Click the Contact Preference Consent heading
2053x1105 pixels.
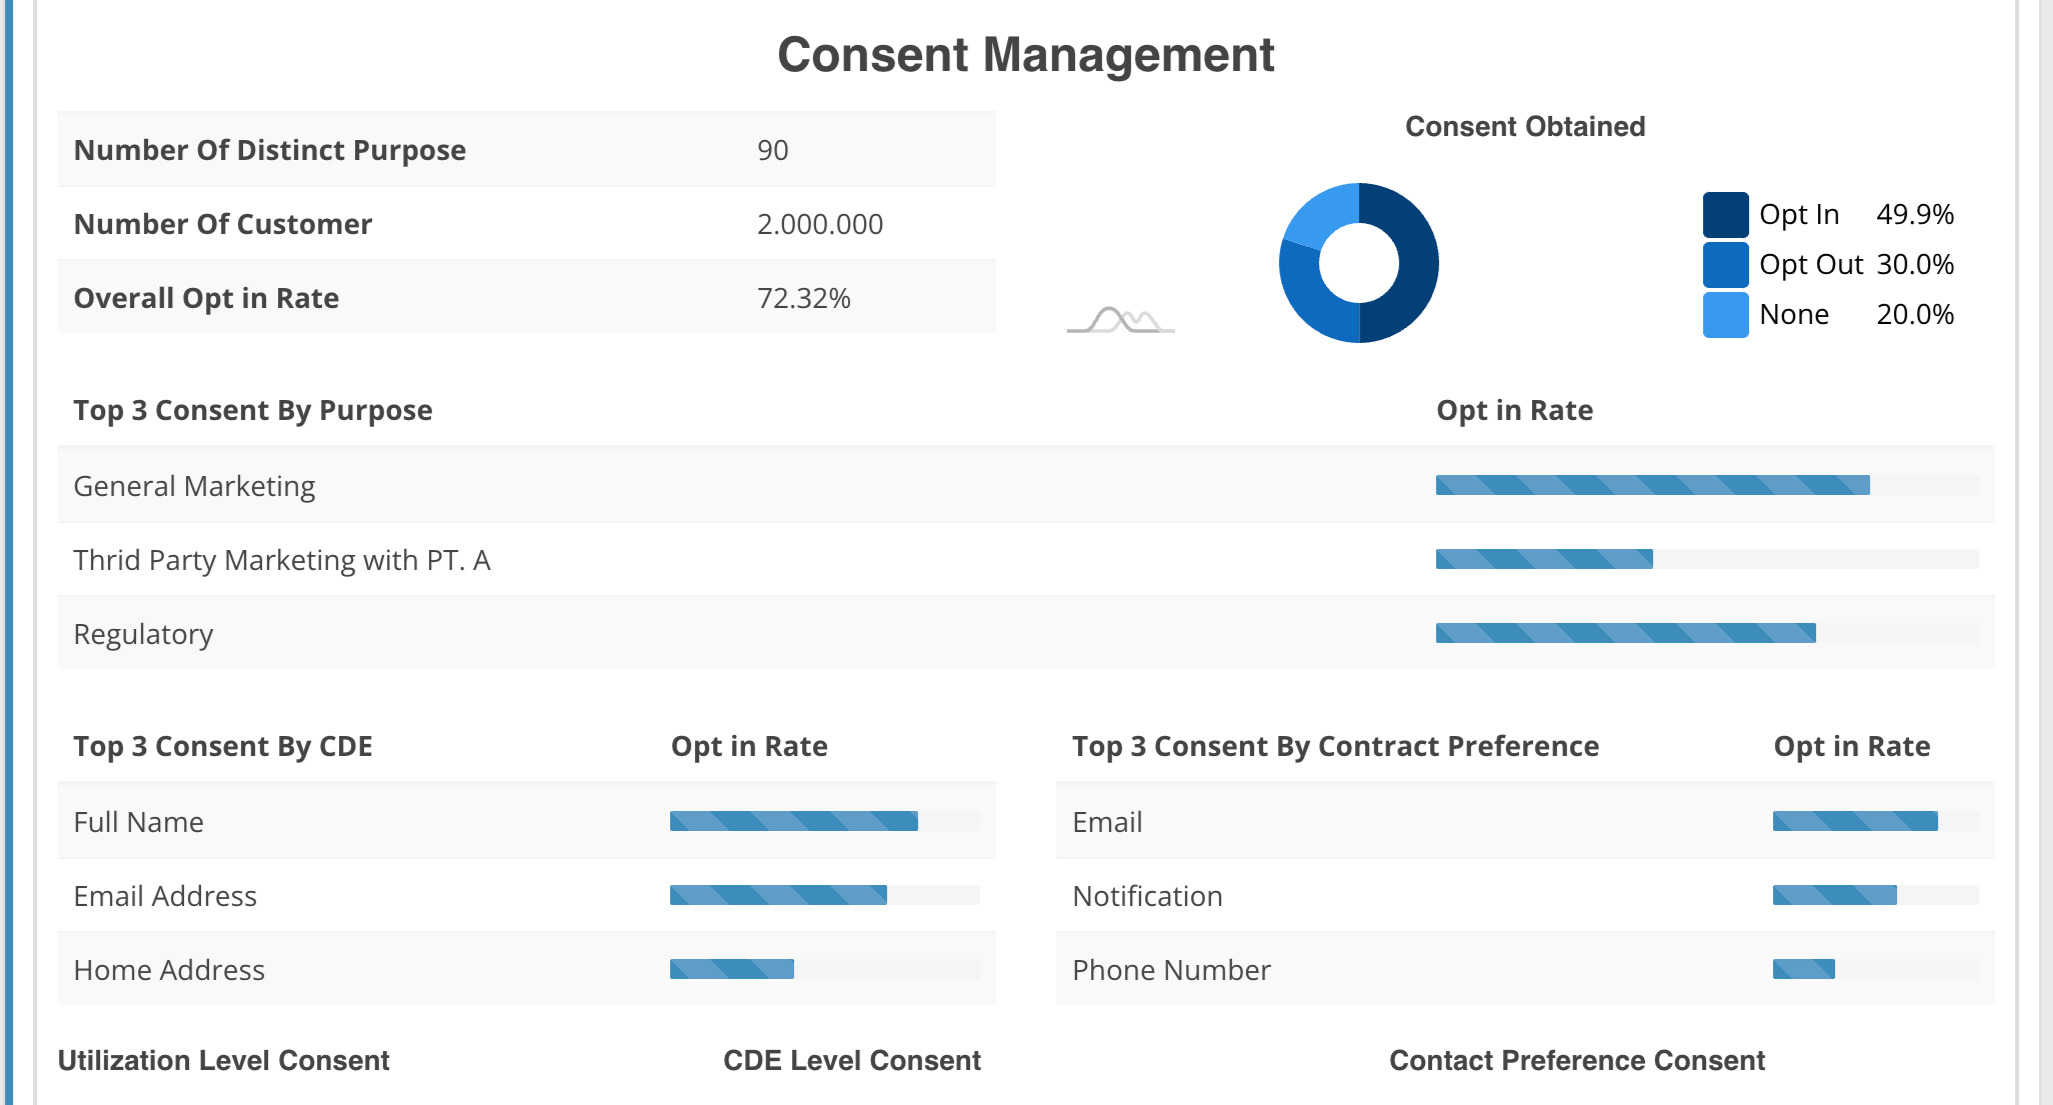point(1577,1061)
